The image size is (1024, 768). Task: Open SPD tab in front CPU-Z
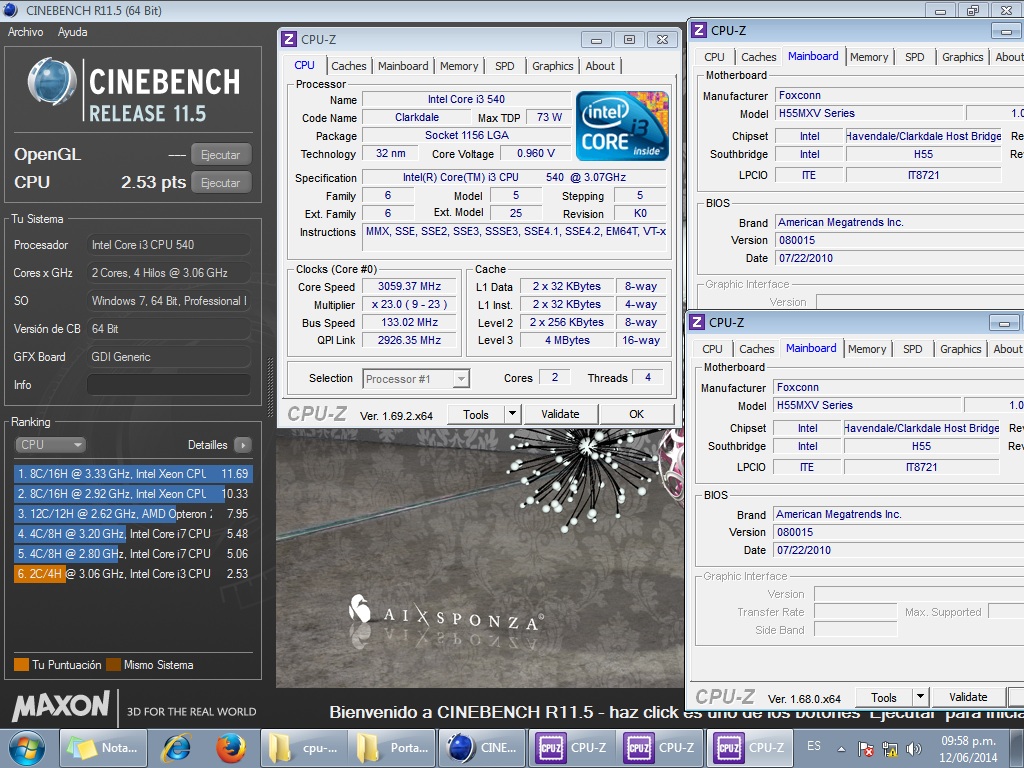pos(505,66)
